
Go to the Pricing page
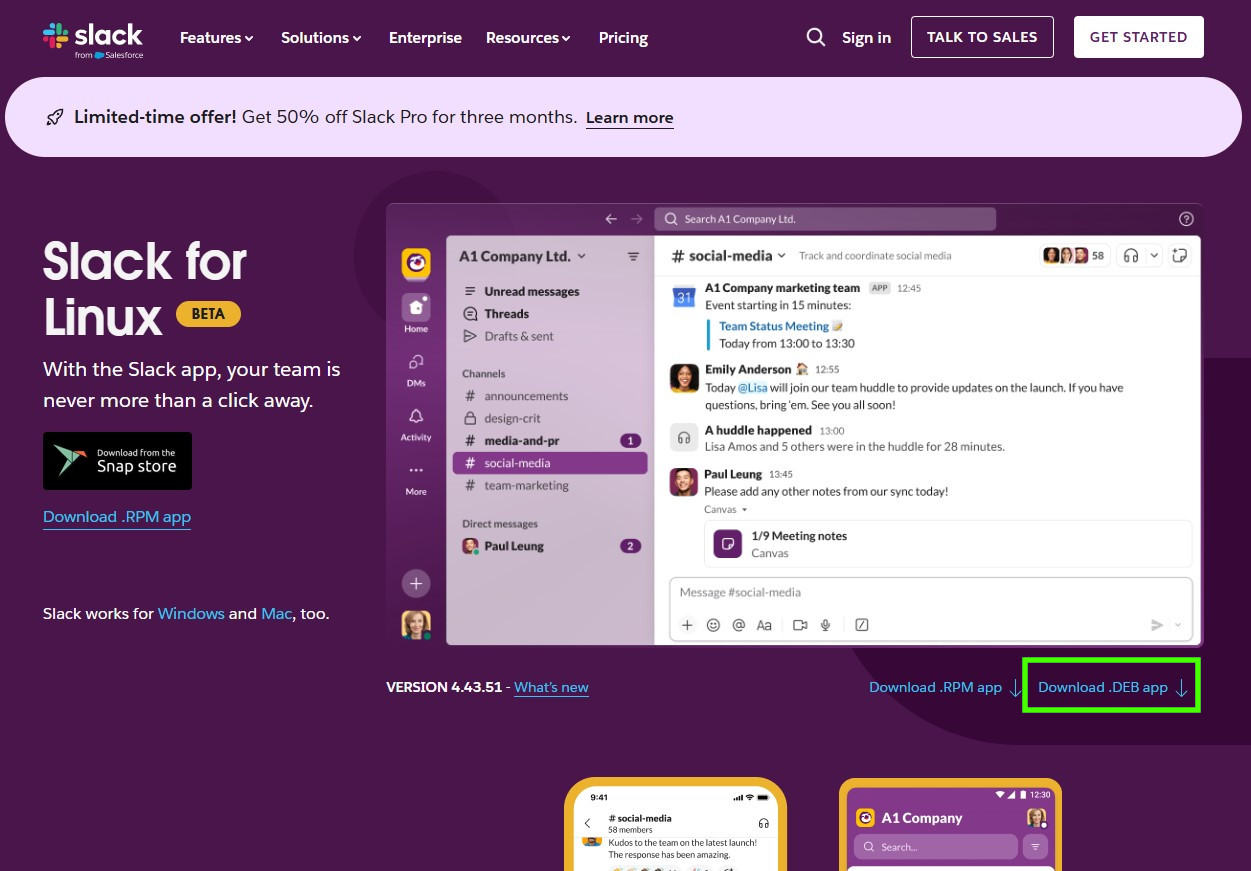[x=623, y=38]
